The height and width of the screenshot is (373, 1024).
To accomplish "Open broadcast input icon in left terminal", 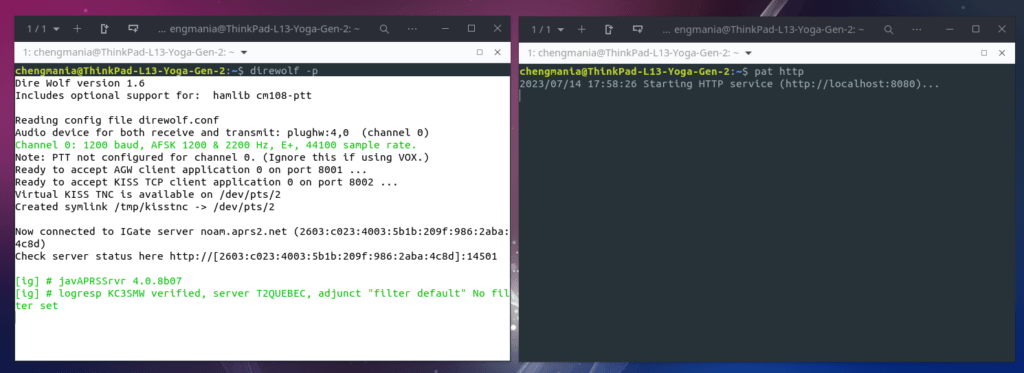I will pyautogui.click(x=133, y=29).
